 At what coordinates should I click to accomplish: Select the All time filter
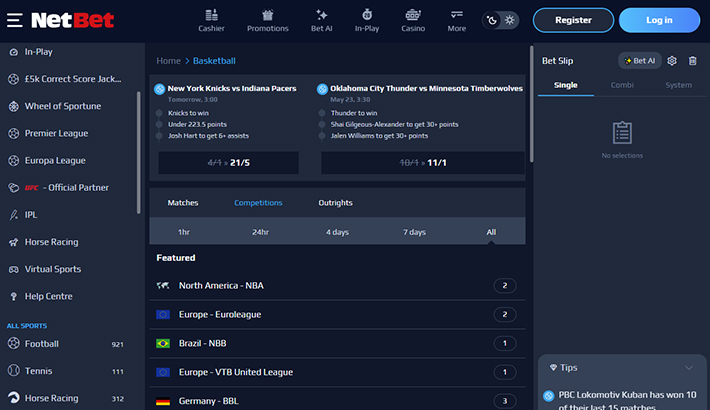click(x=491, y=232)
